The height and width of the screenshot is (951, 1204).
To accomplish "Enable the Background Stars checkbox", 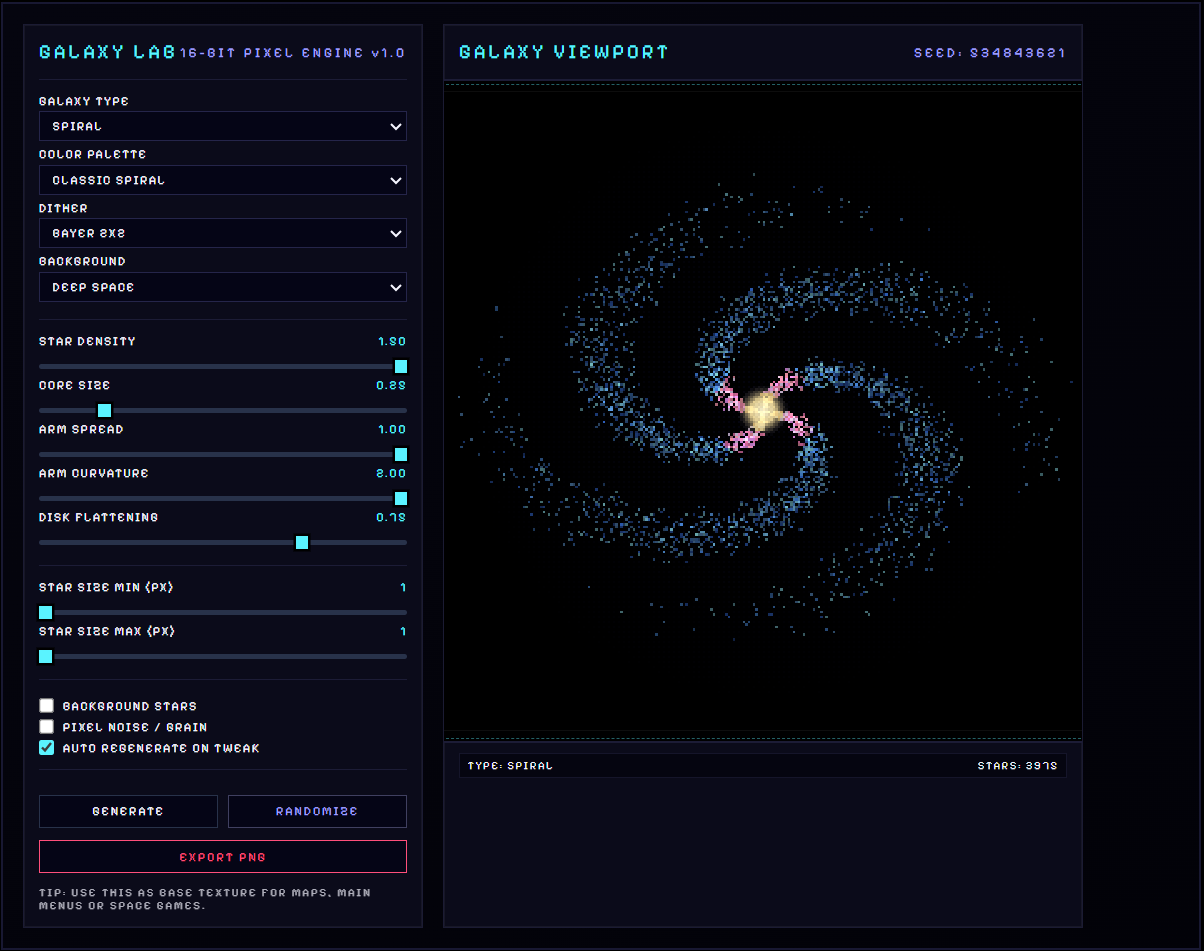I will 46,705.
